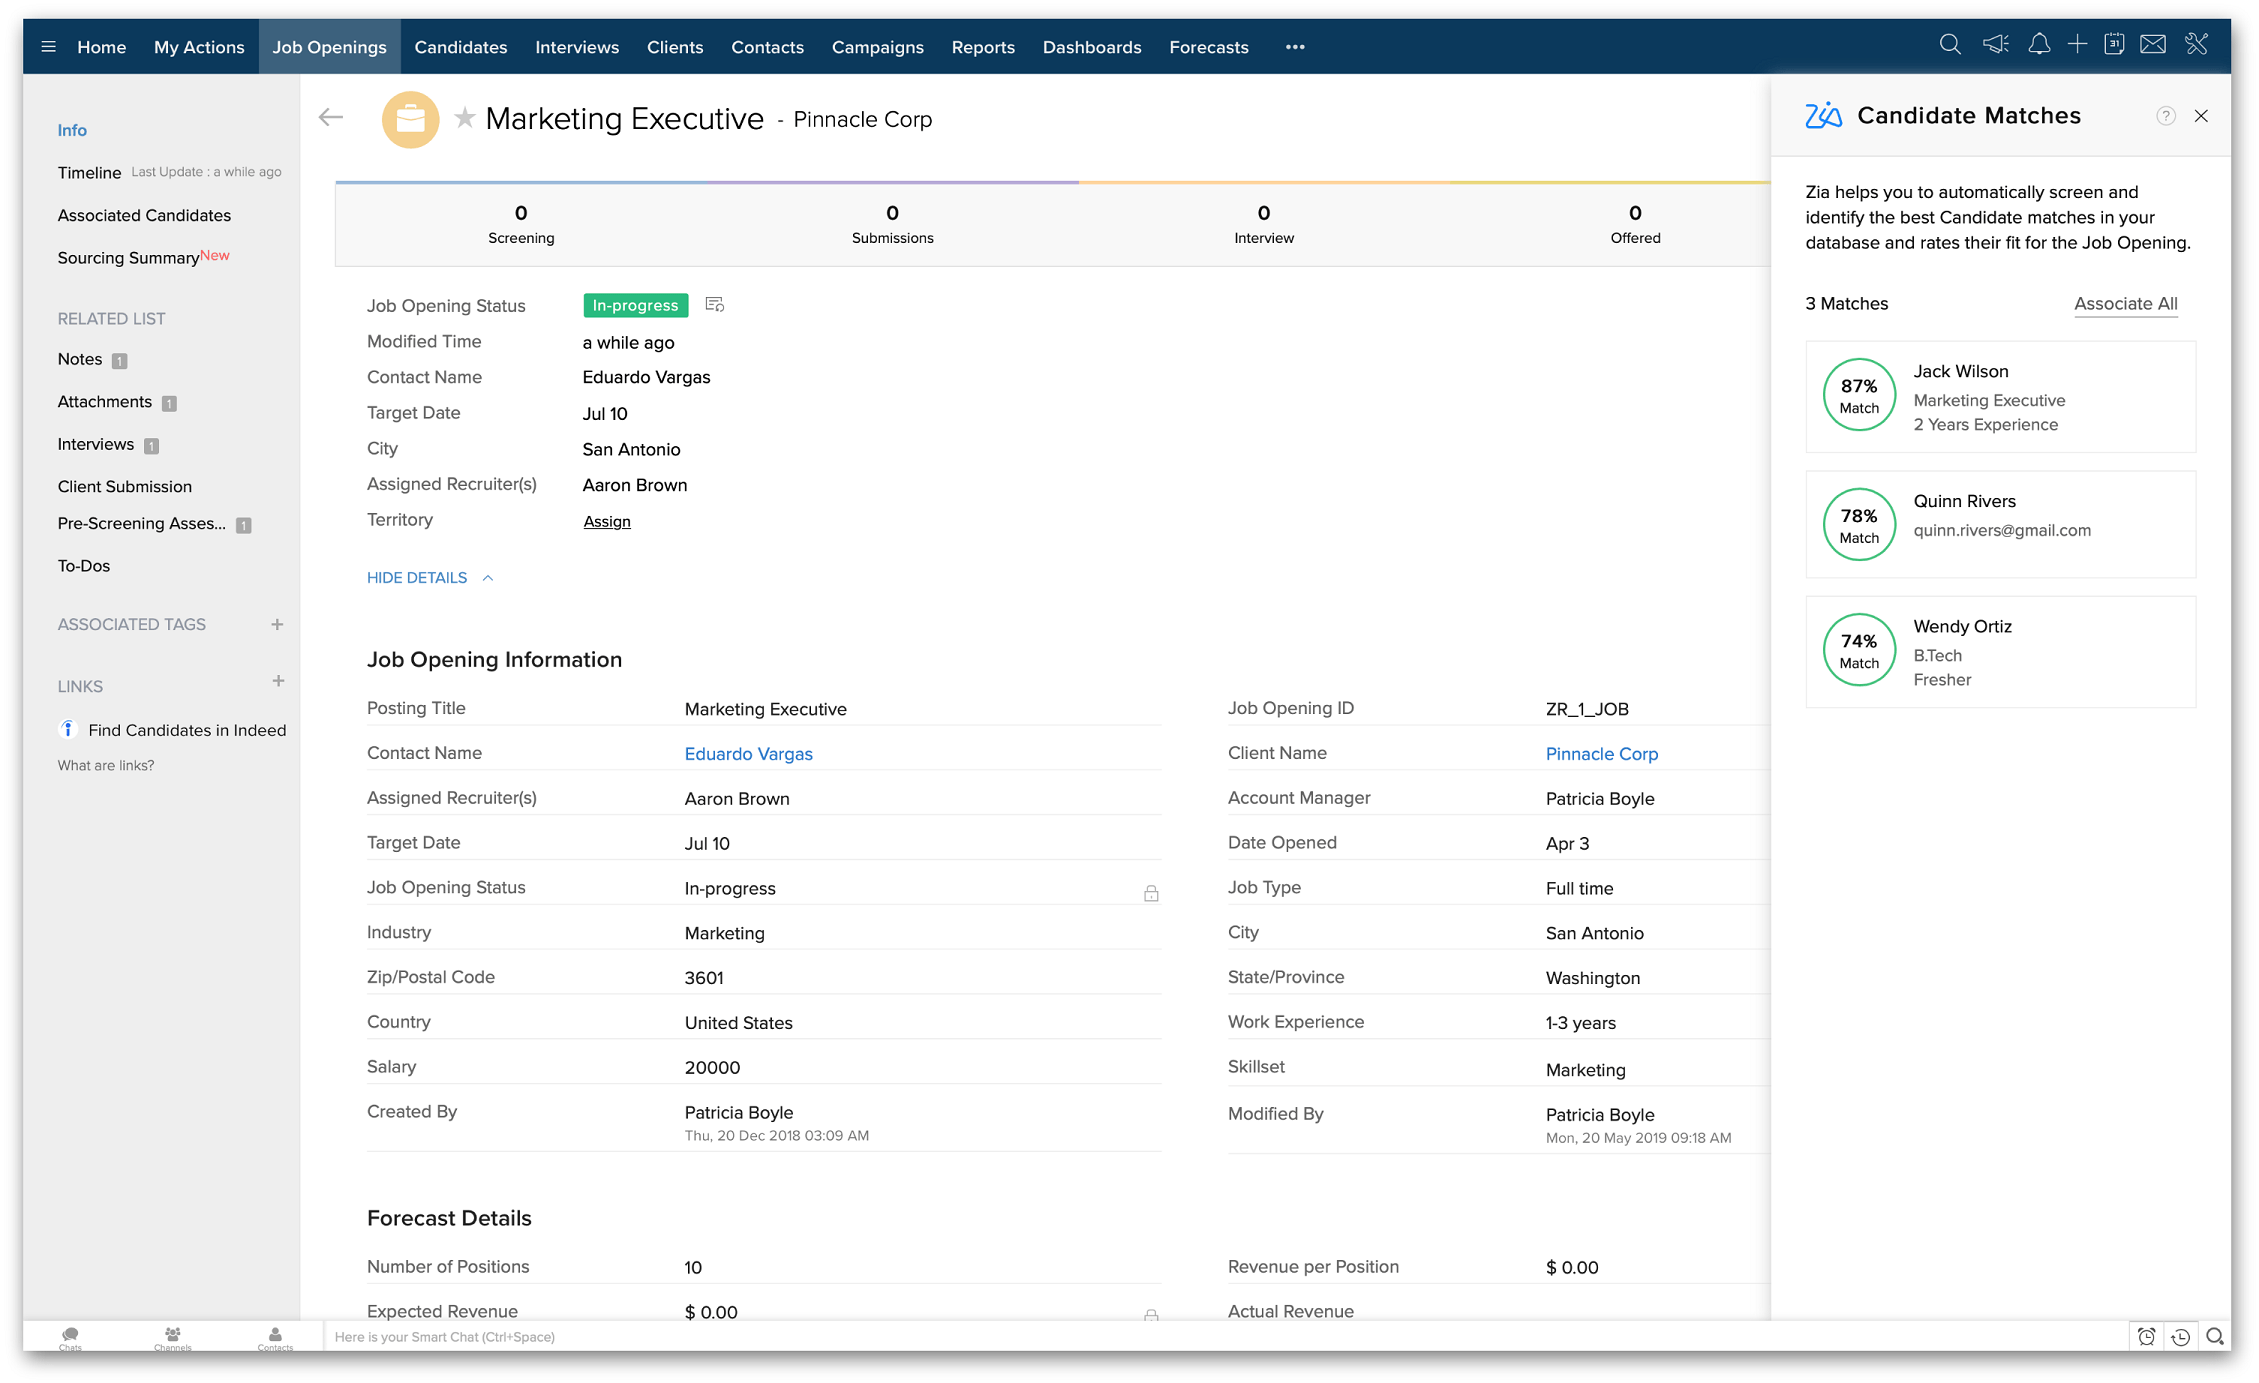This screenshot has width=2259, height=1383.
Task: Select the Offered stage count
Action: [x=1635, y=224]
